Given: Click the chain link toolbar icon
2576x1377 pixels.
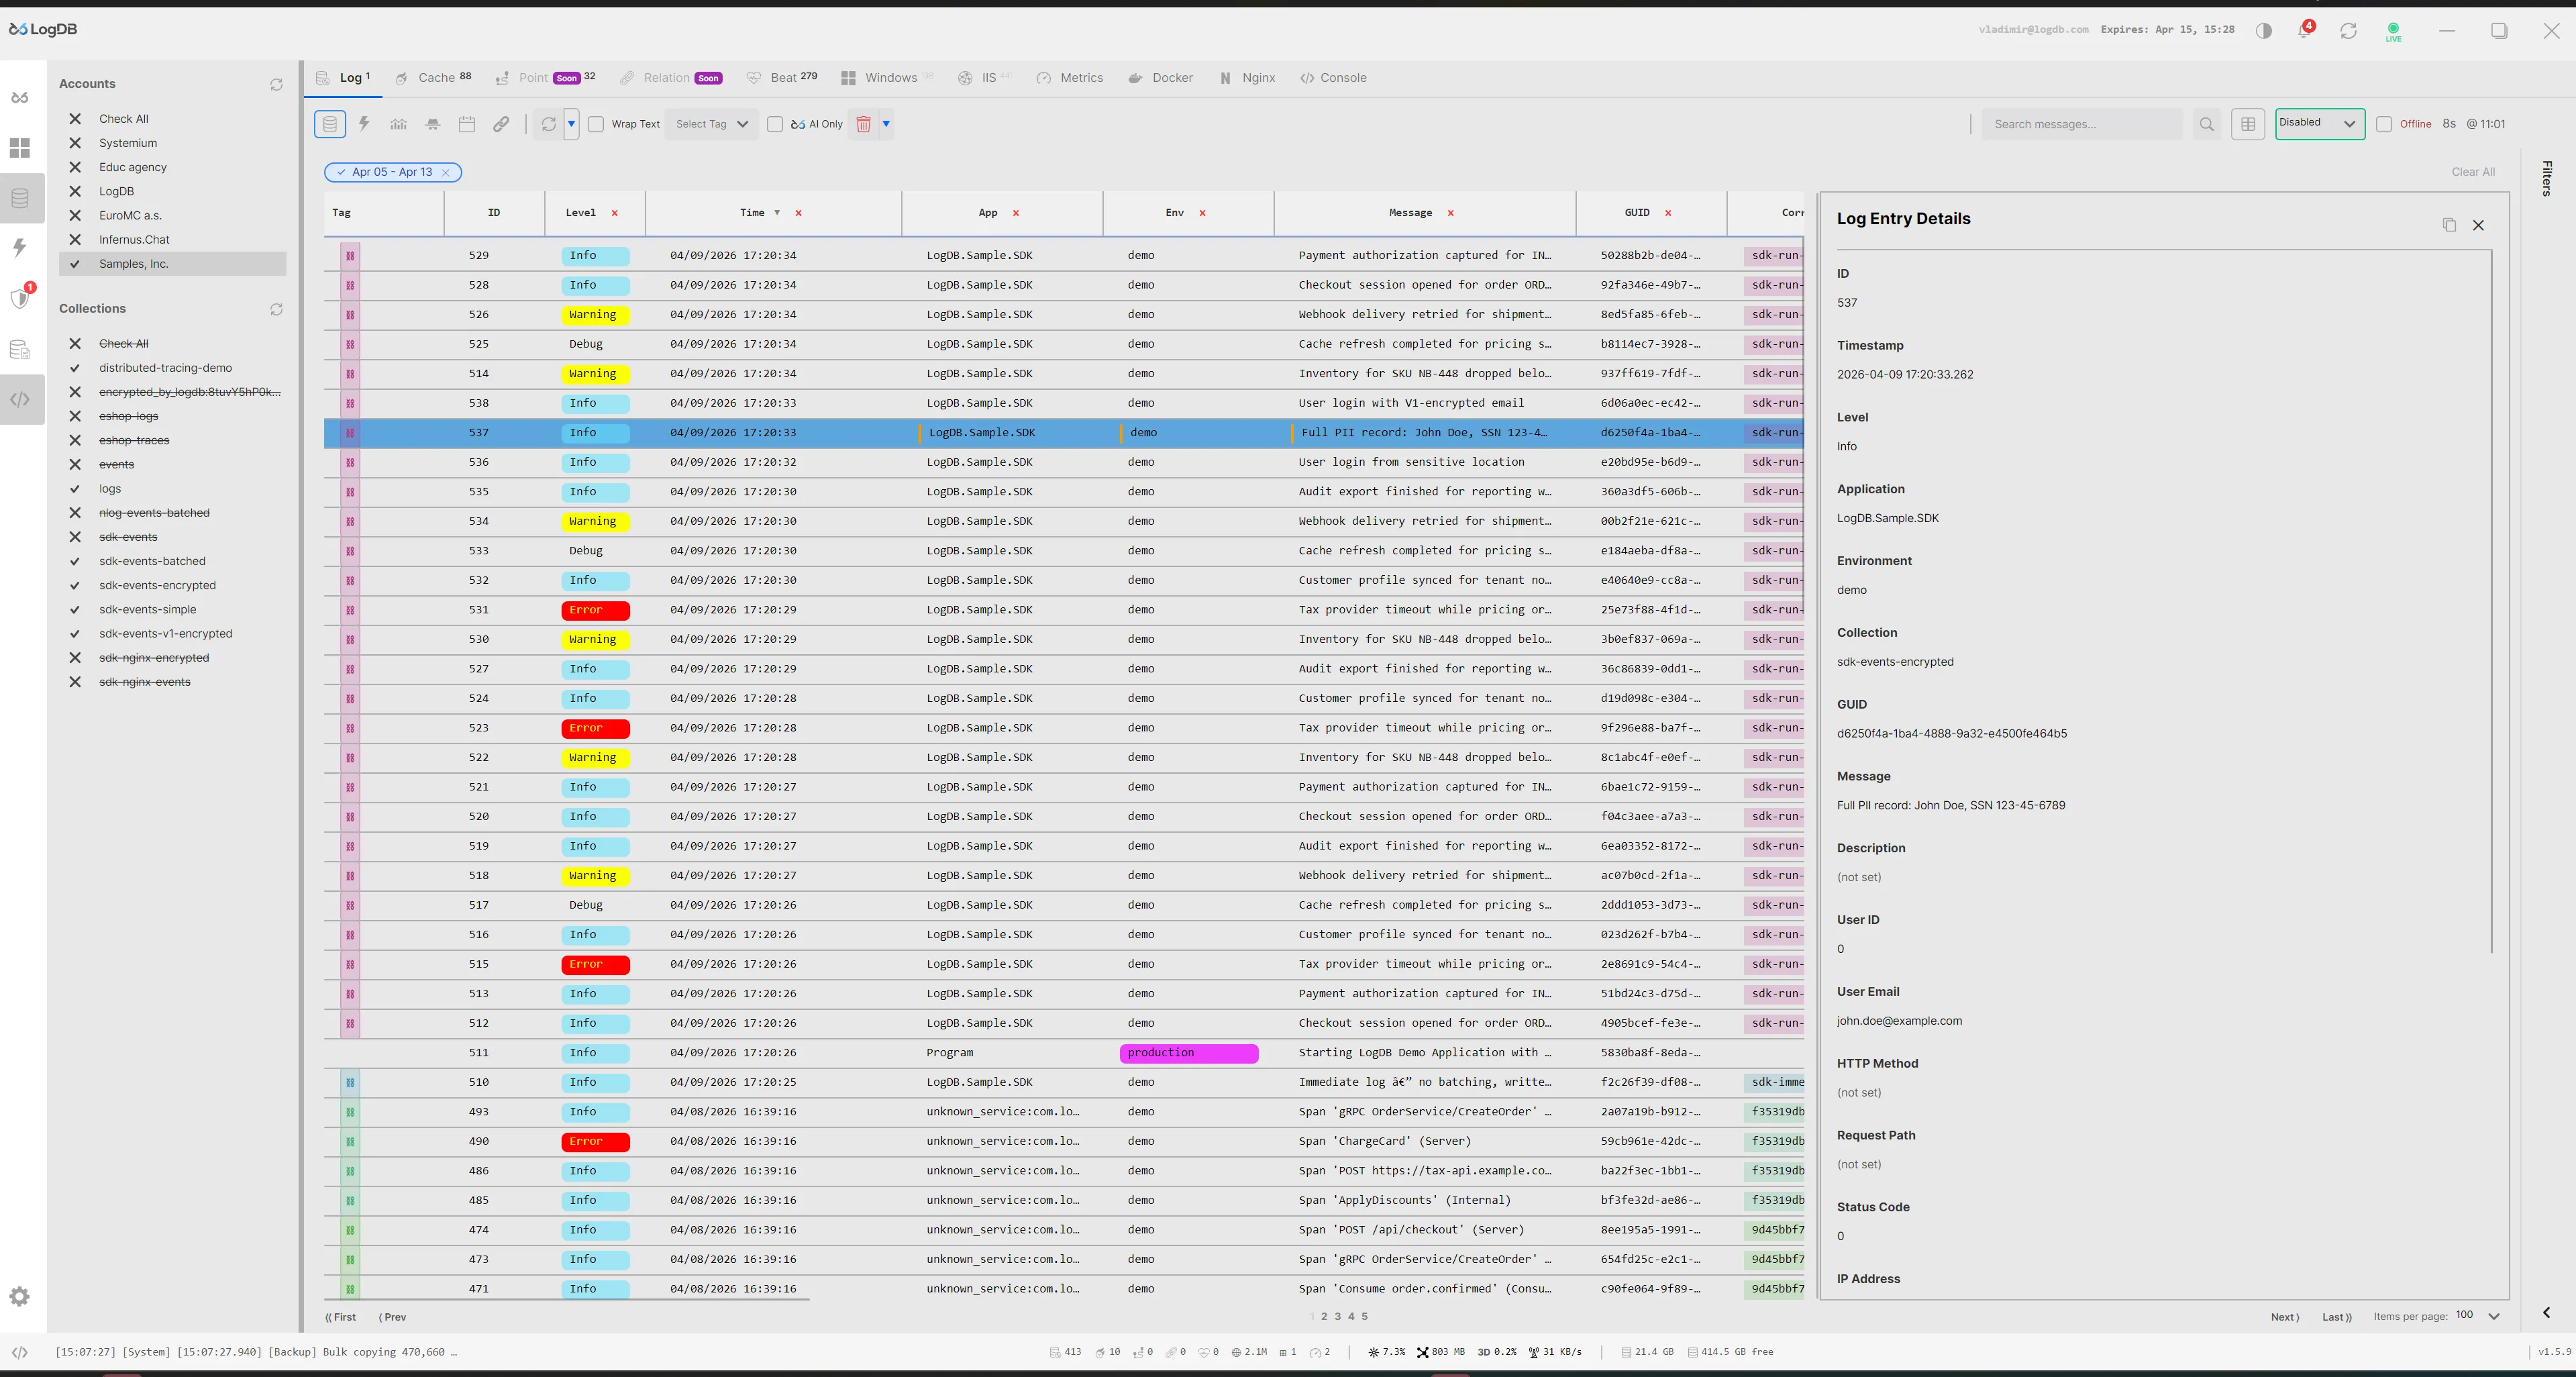Looking at the screenshot, I should point(501,124).
